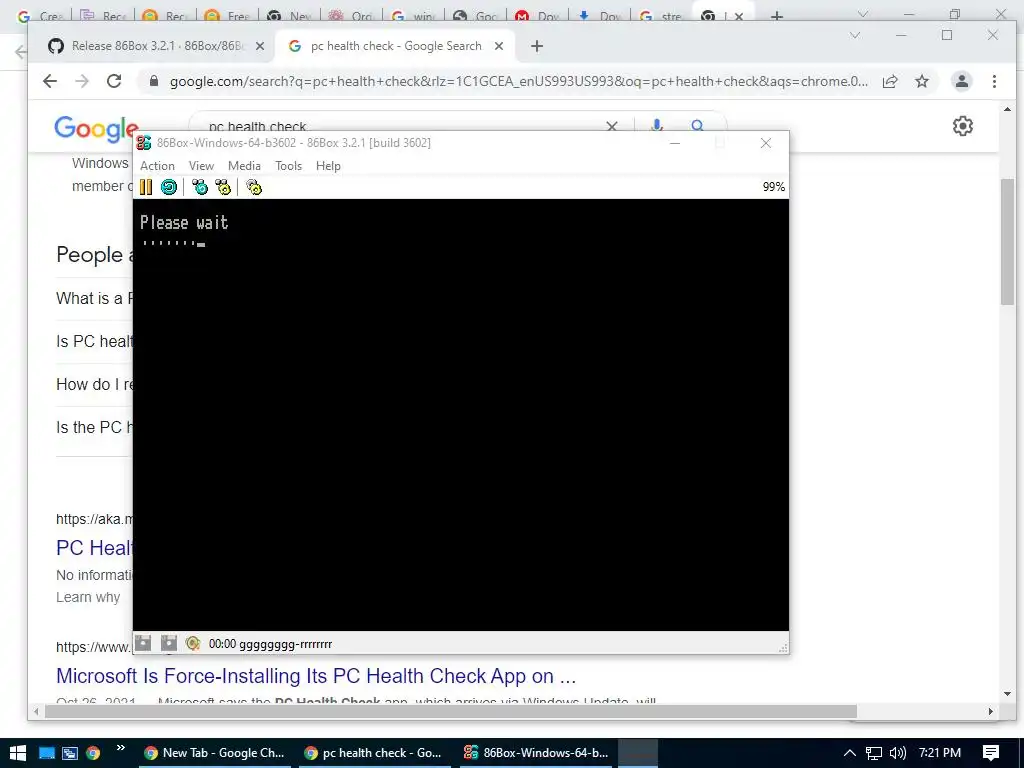The height and width of the screenshot is (768, 1024).
Task: Open the Help menu in 86Box
Action: (x=328, y=166)
